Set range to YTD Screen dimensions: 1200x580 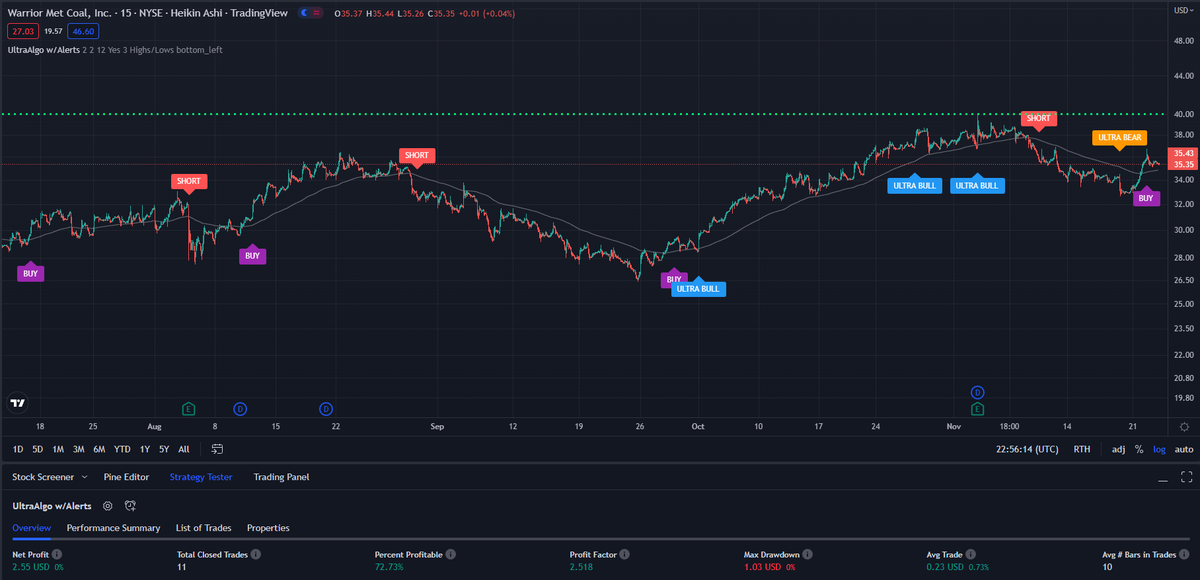[x=122, y=450]
